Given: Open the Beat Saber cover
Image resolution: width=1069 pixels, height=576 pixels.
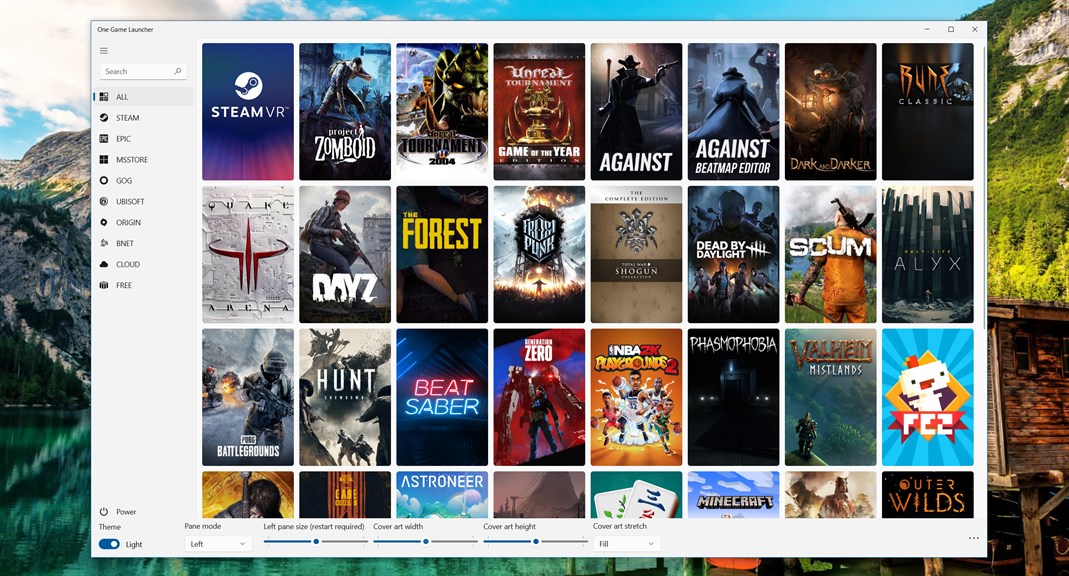Looking at the screenshot, I should point(442,397).
